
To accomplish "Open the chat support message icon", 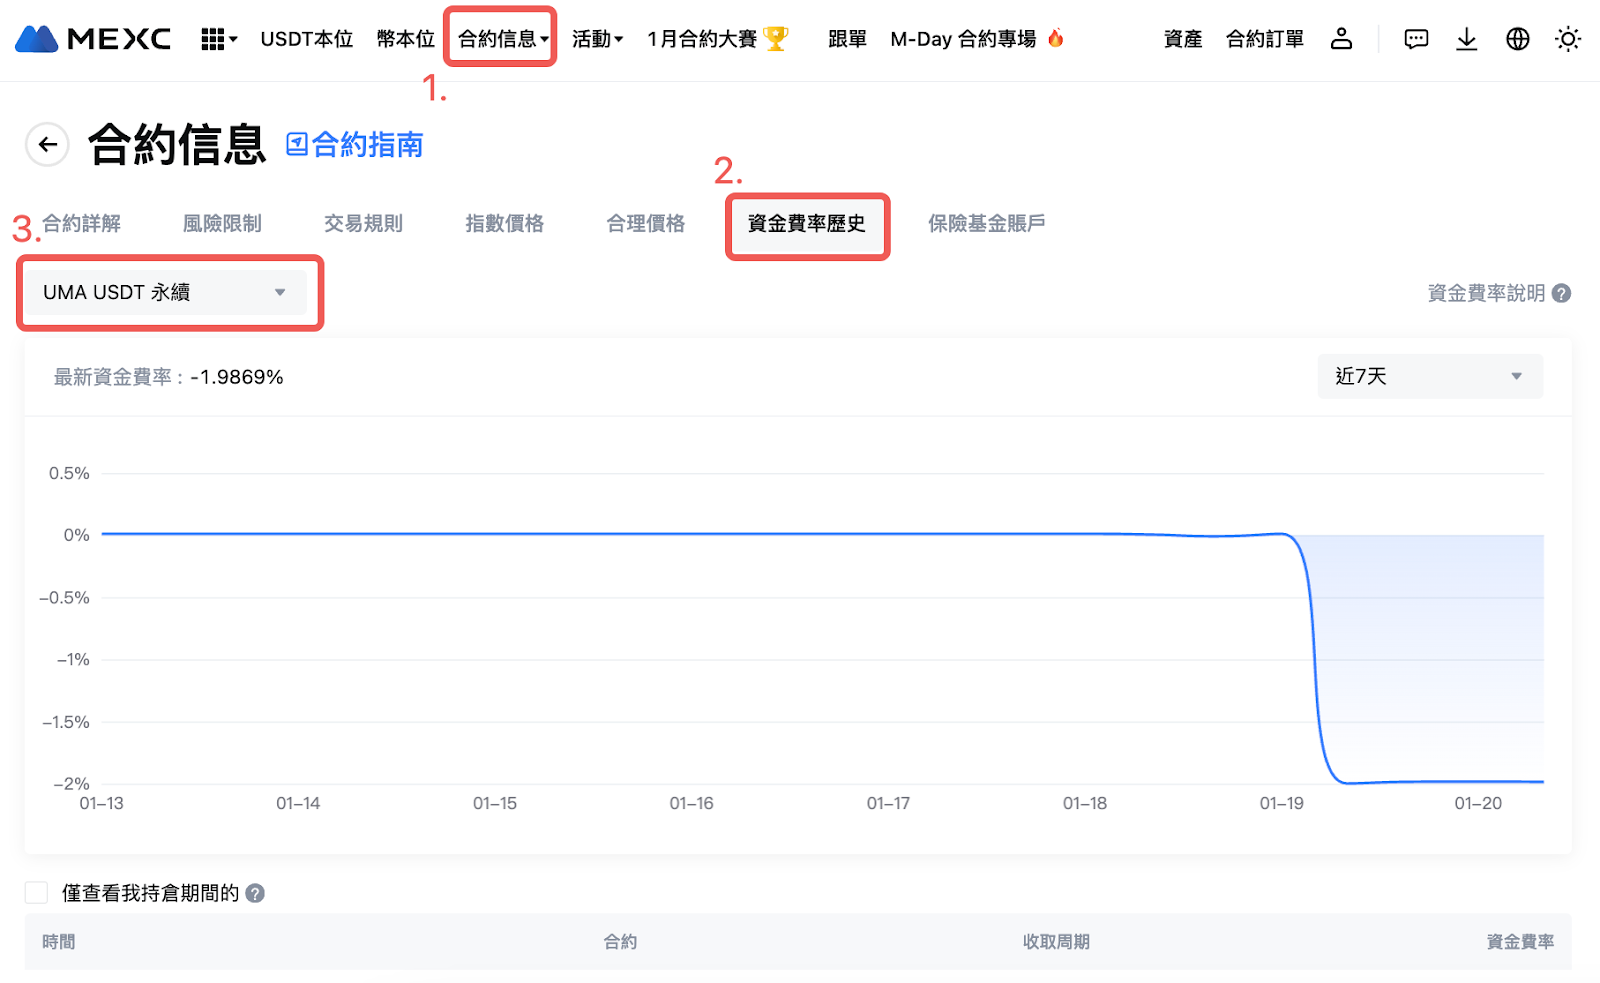I will (1416, 39).
